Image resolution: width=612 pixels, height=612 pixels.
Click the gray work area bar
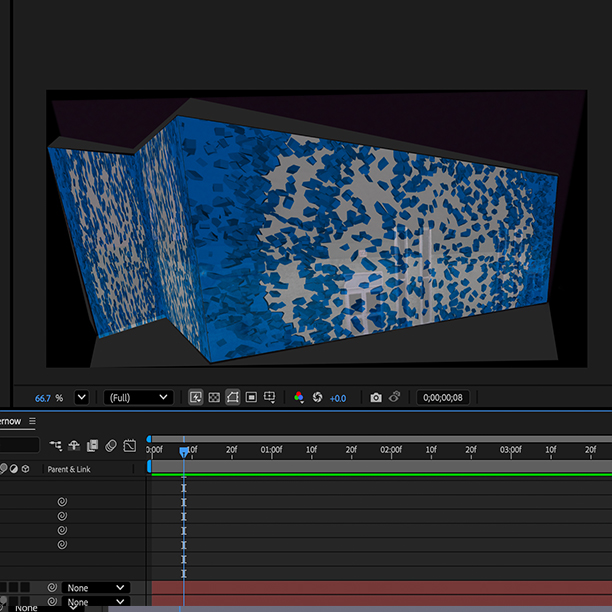coord(381,466)
